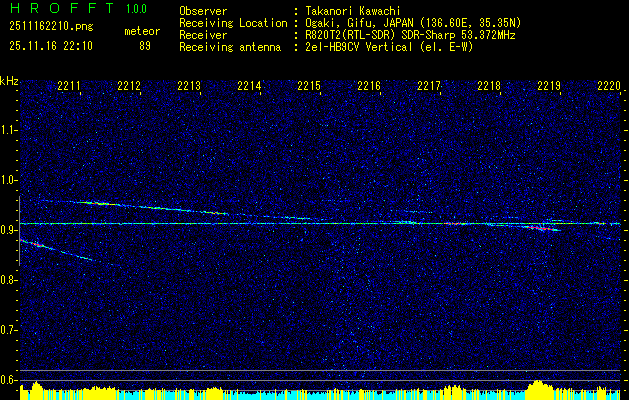Click the echo on the carrier line near 2217
This screenshot has height=400, width=629.
coord(457,223)
